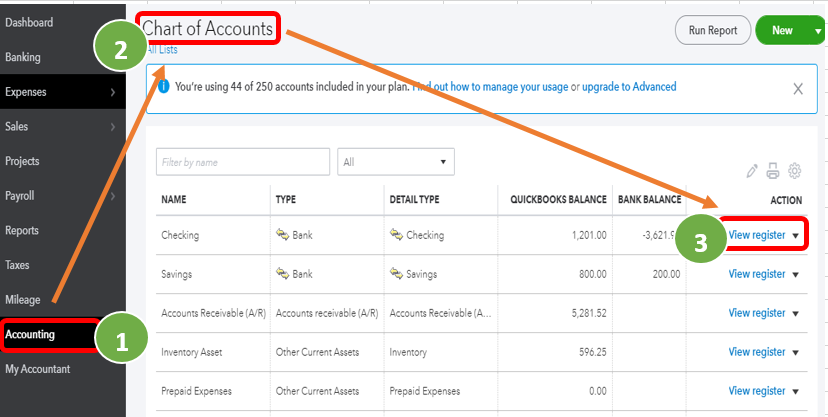Sort by BANK BALANCE column header
Screen dimensions: 828x417
coord(649,200)
